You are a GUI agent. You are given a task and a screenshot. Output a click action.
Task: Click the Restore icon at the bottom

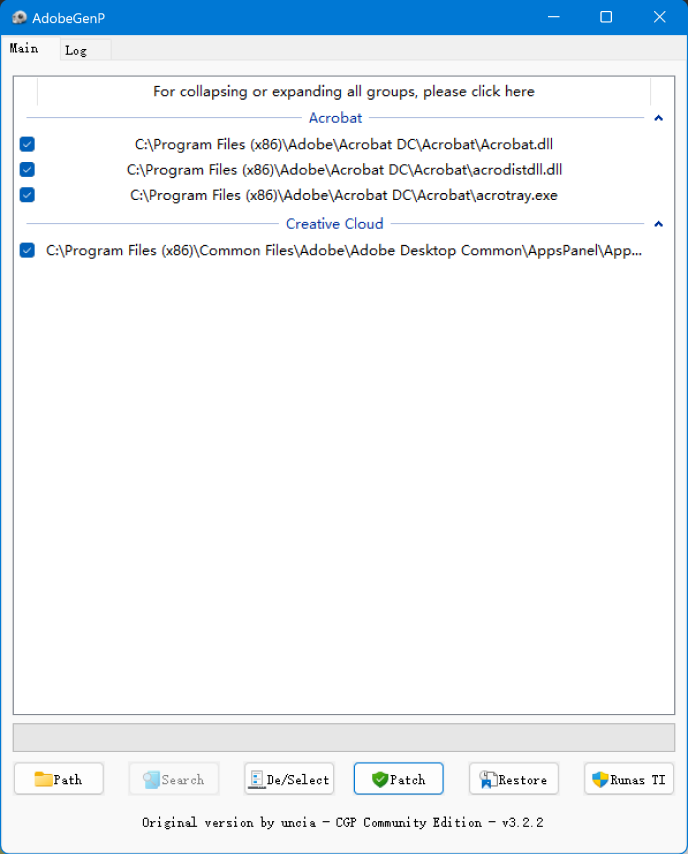[488, 779]
